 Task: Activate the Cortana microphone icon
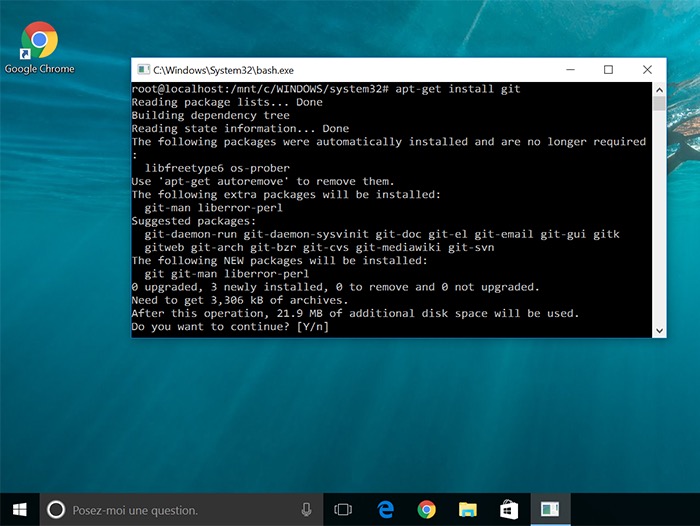point(306,510)
